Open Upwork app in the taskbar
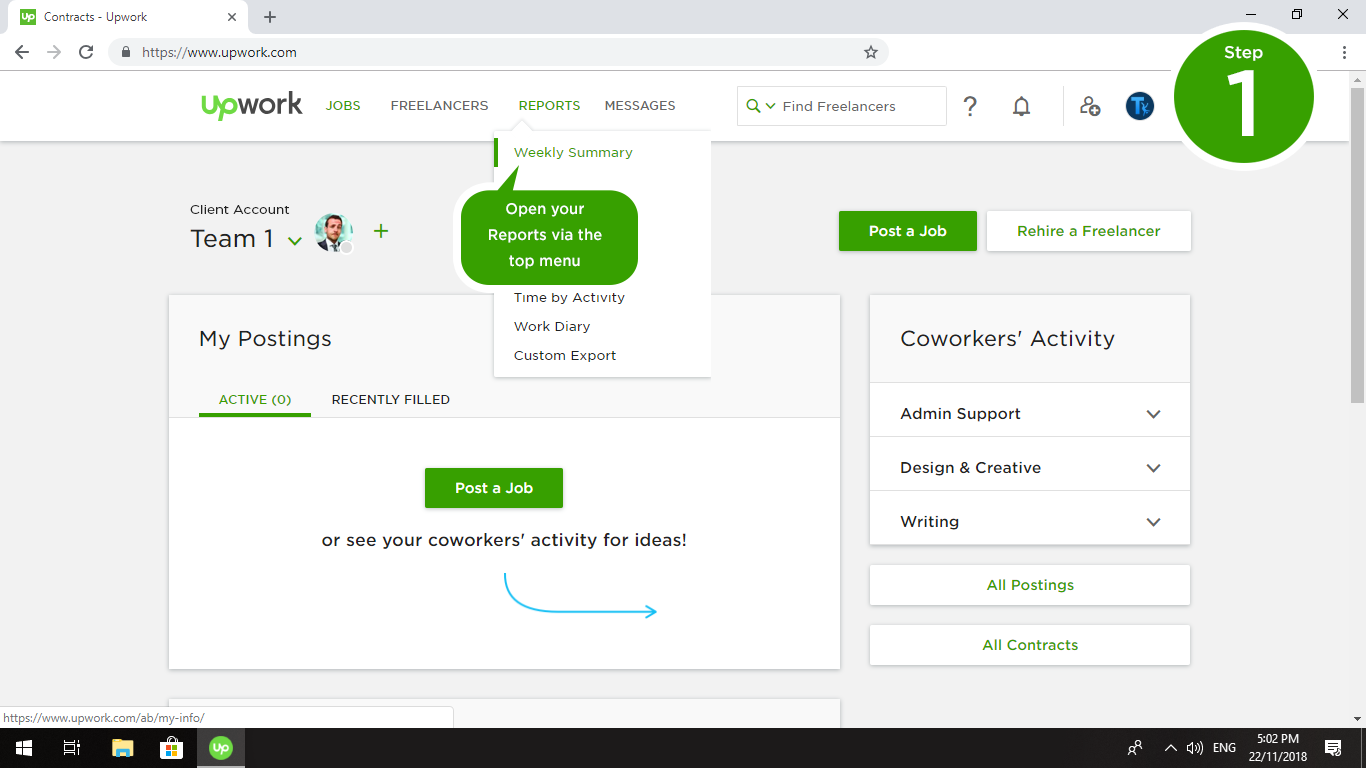The height and width of the screenshot is (768, 1366). click(221, 748)
